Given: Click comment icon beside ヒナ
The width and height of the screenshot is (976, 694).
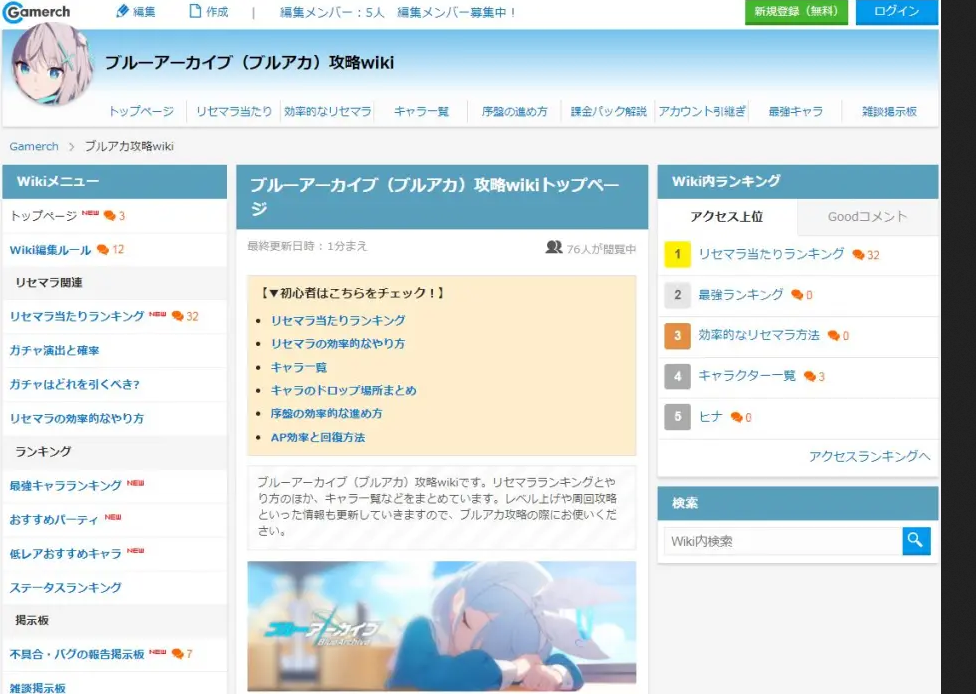Looking at the screenshot, I should click(x=736, y=417).
